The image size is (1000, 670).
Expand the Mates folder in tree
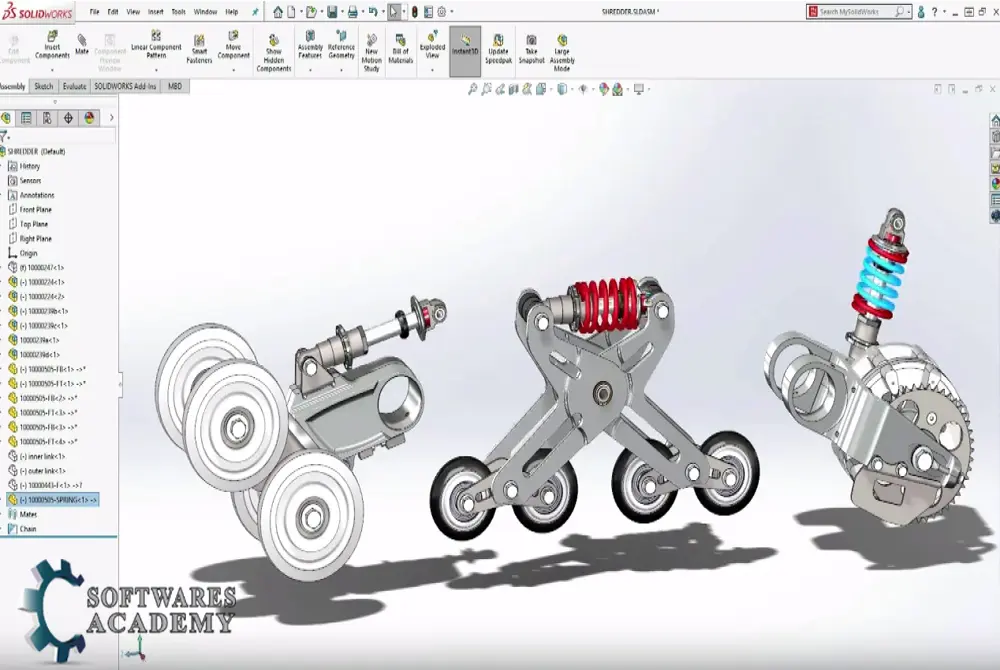click(x=2, y=514)
